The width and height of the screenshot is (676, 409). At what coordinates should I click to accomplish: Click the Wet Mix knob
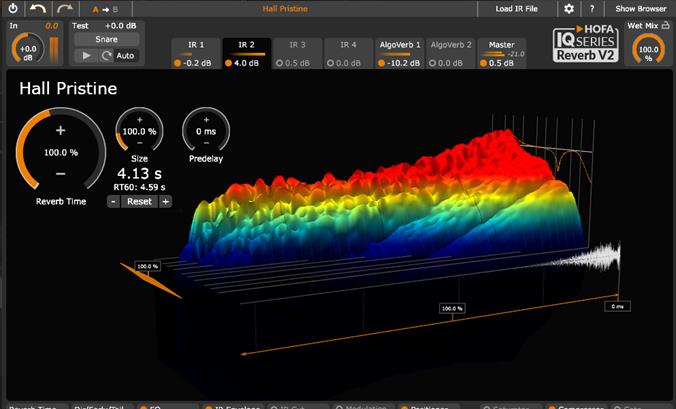[x=648, y=49]
